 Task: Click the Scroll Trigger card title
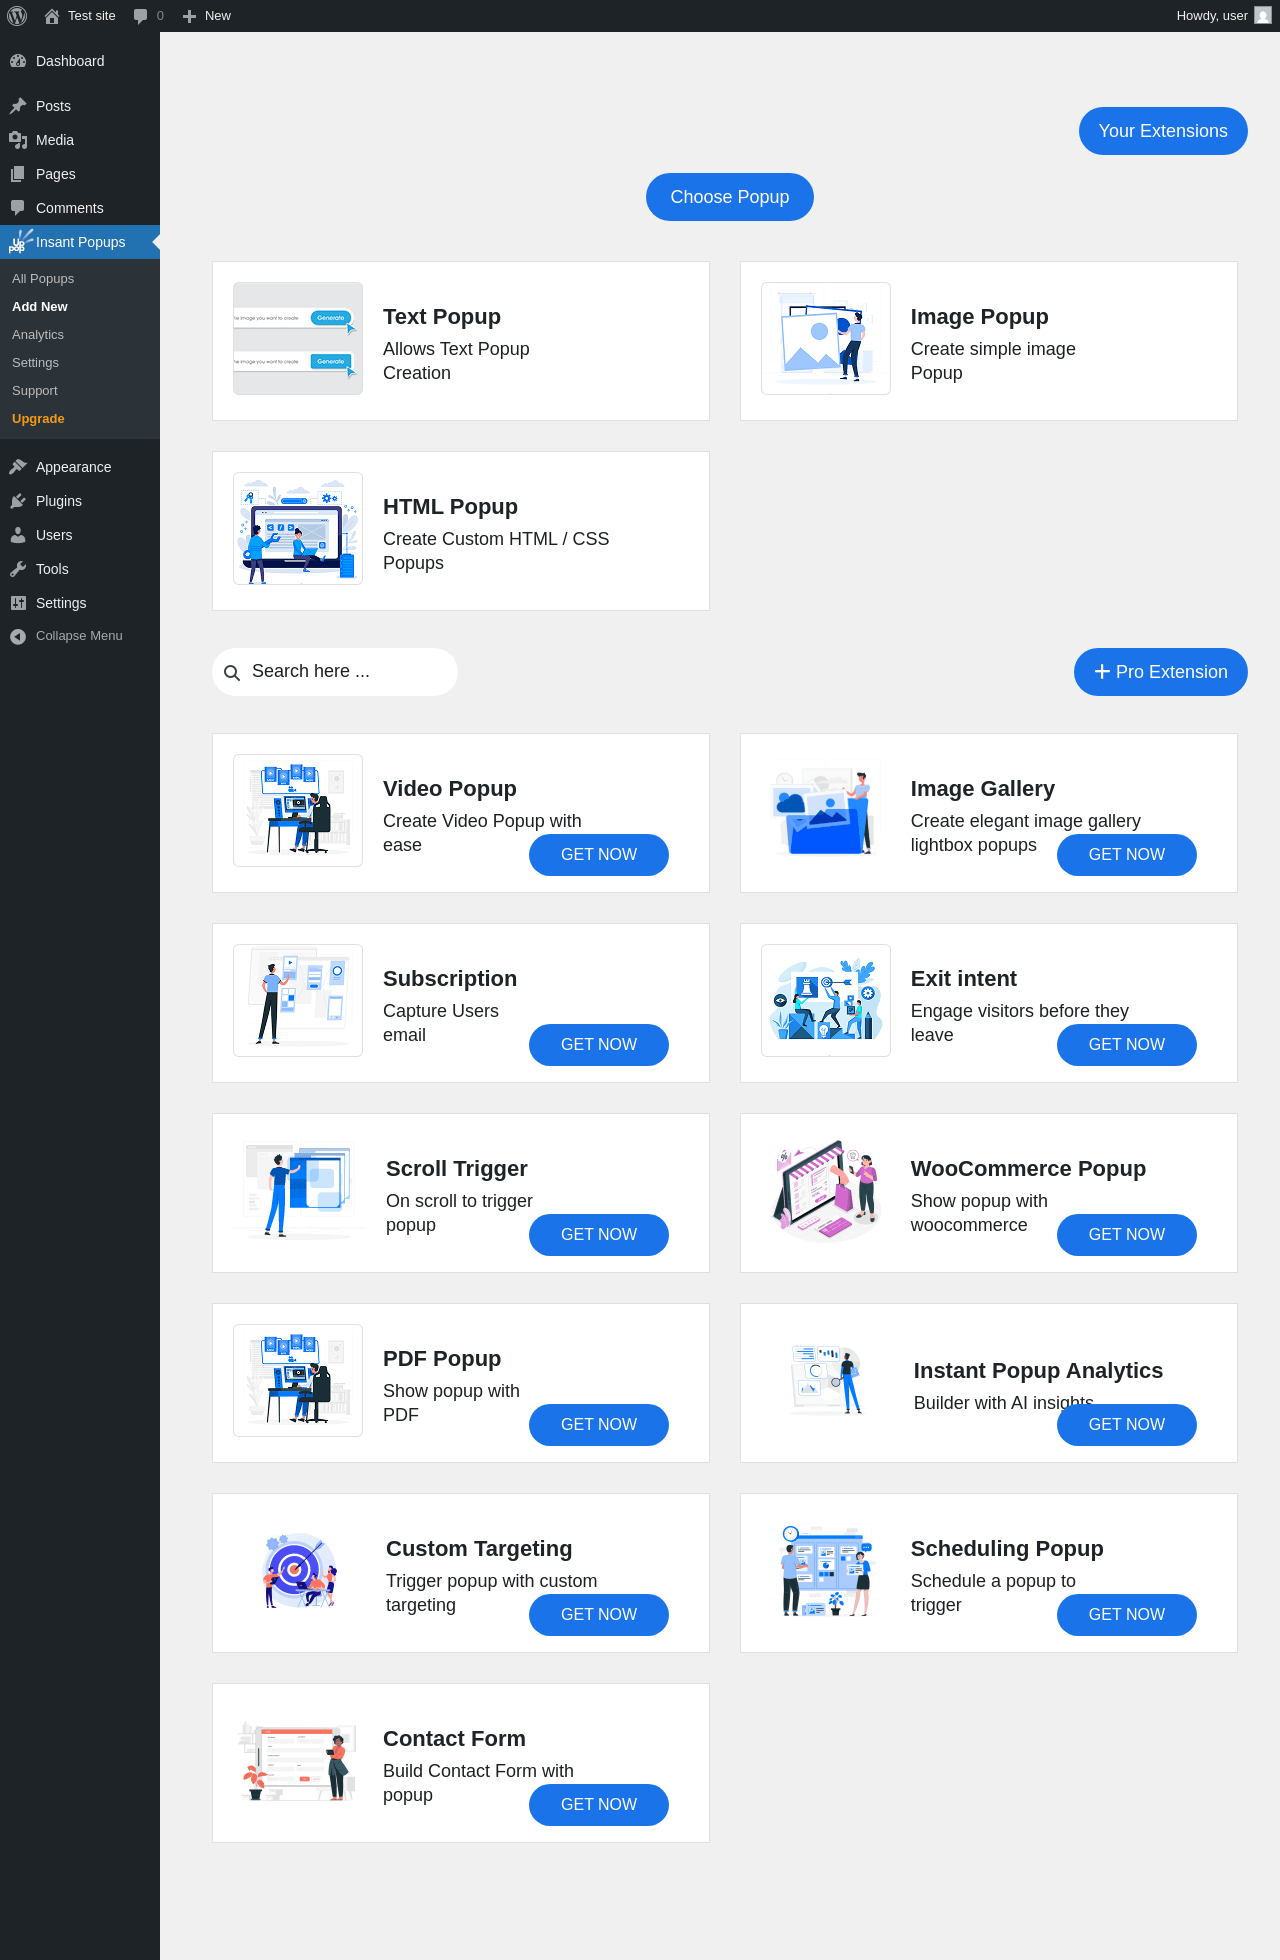click(457, 1169)
